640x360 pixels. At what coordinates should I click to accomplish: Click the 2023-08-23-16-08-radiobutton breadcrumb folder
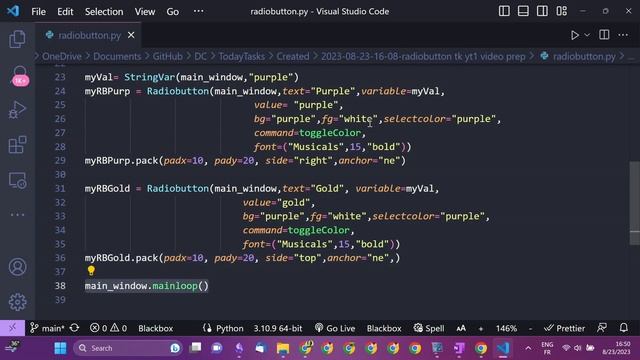point(423,56)
